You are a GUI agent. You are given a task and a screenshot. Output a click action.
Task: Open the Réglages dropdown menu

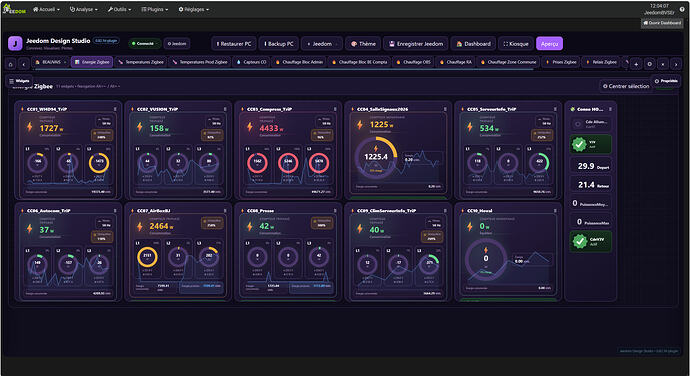(x=194, y=9)
